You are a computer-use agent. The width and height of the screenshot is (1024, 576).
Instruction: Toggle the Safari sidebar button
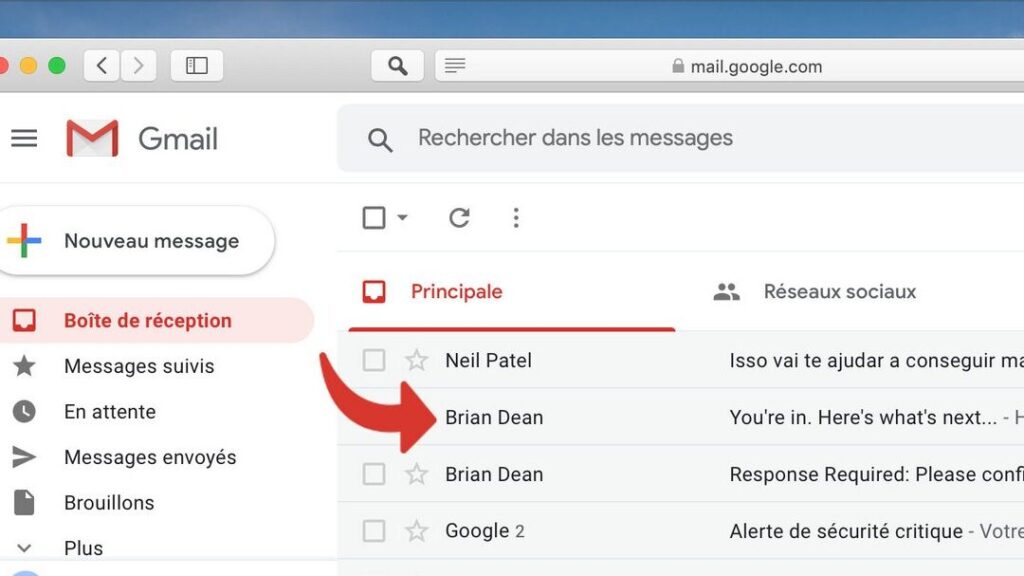click(197, 65)
